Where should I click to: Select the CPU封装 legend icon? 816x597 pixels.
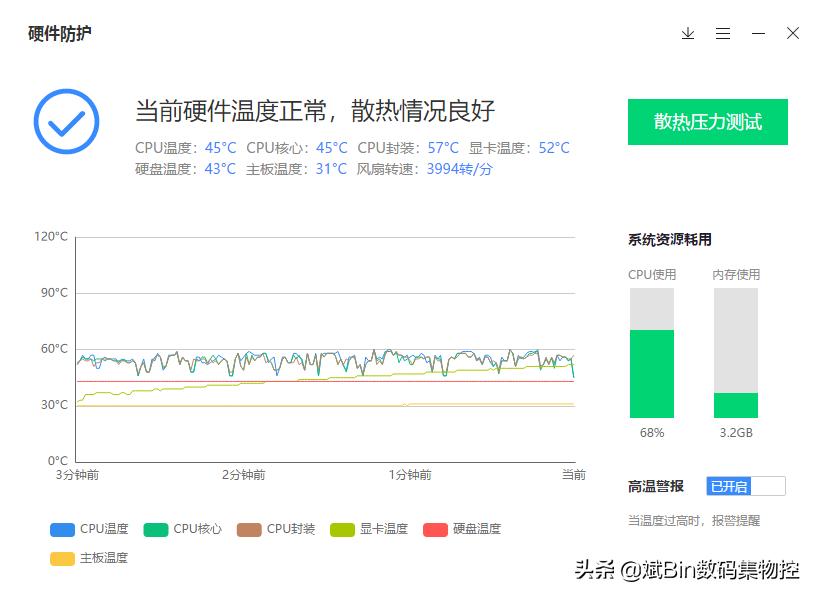point(248,529)
